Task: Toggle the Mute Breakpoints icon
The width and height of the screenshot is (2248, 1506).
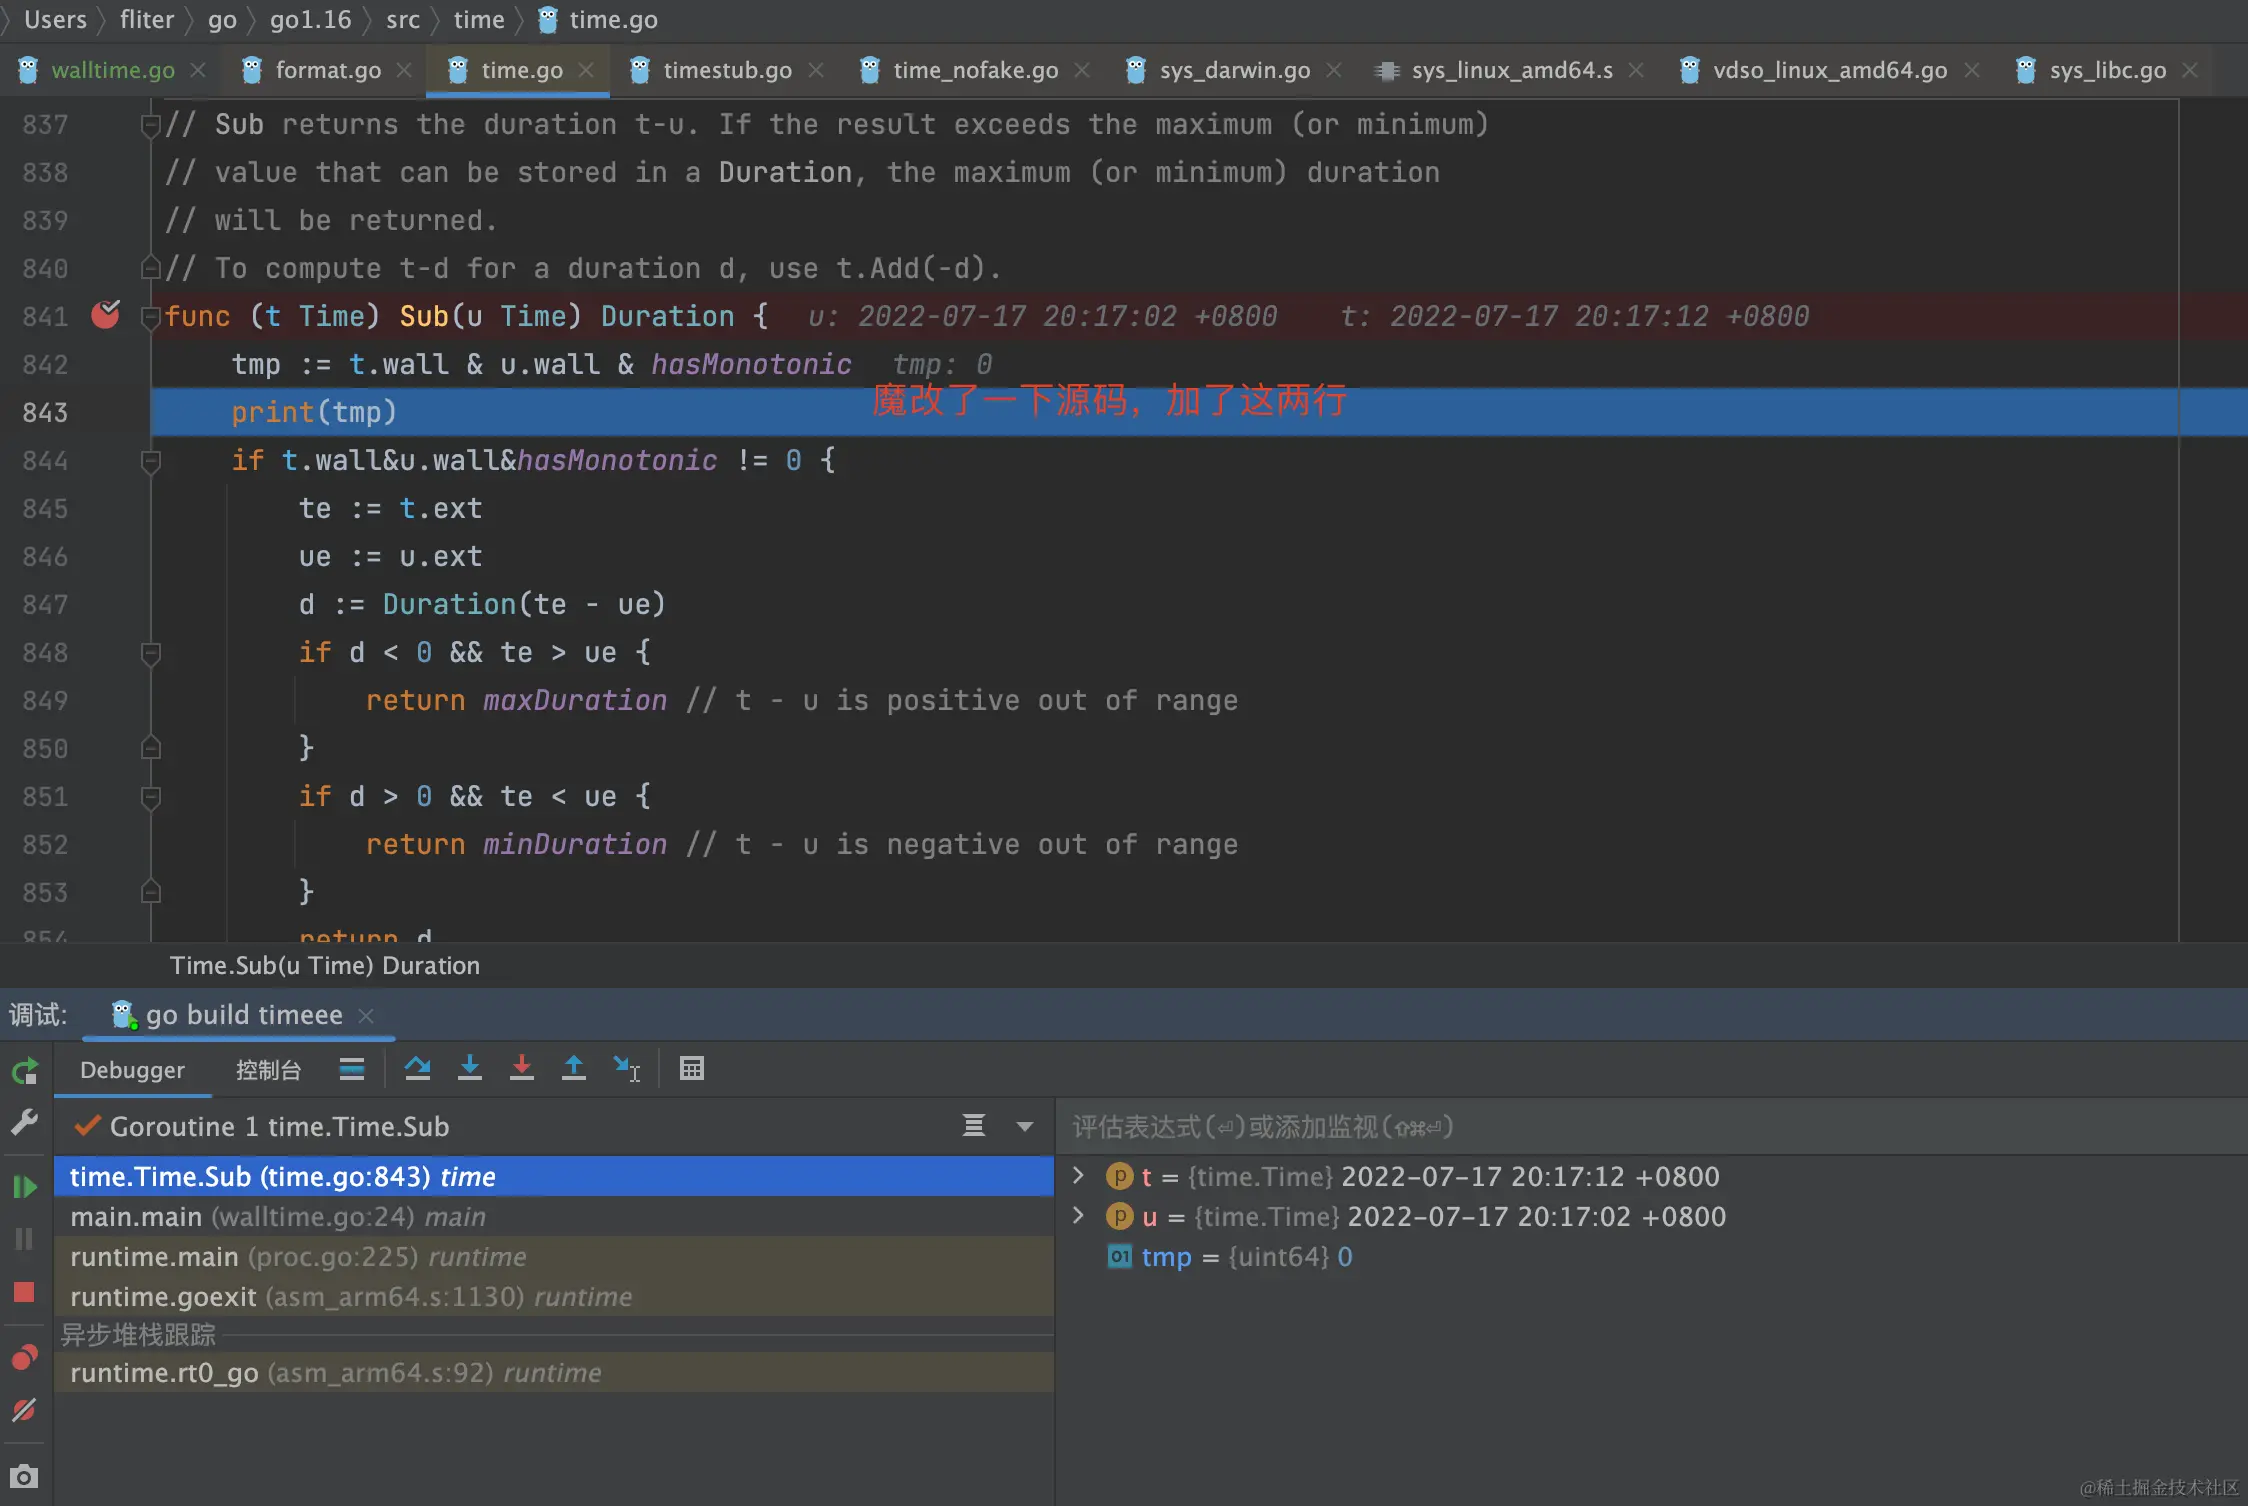Action: [24, 1410]
